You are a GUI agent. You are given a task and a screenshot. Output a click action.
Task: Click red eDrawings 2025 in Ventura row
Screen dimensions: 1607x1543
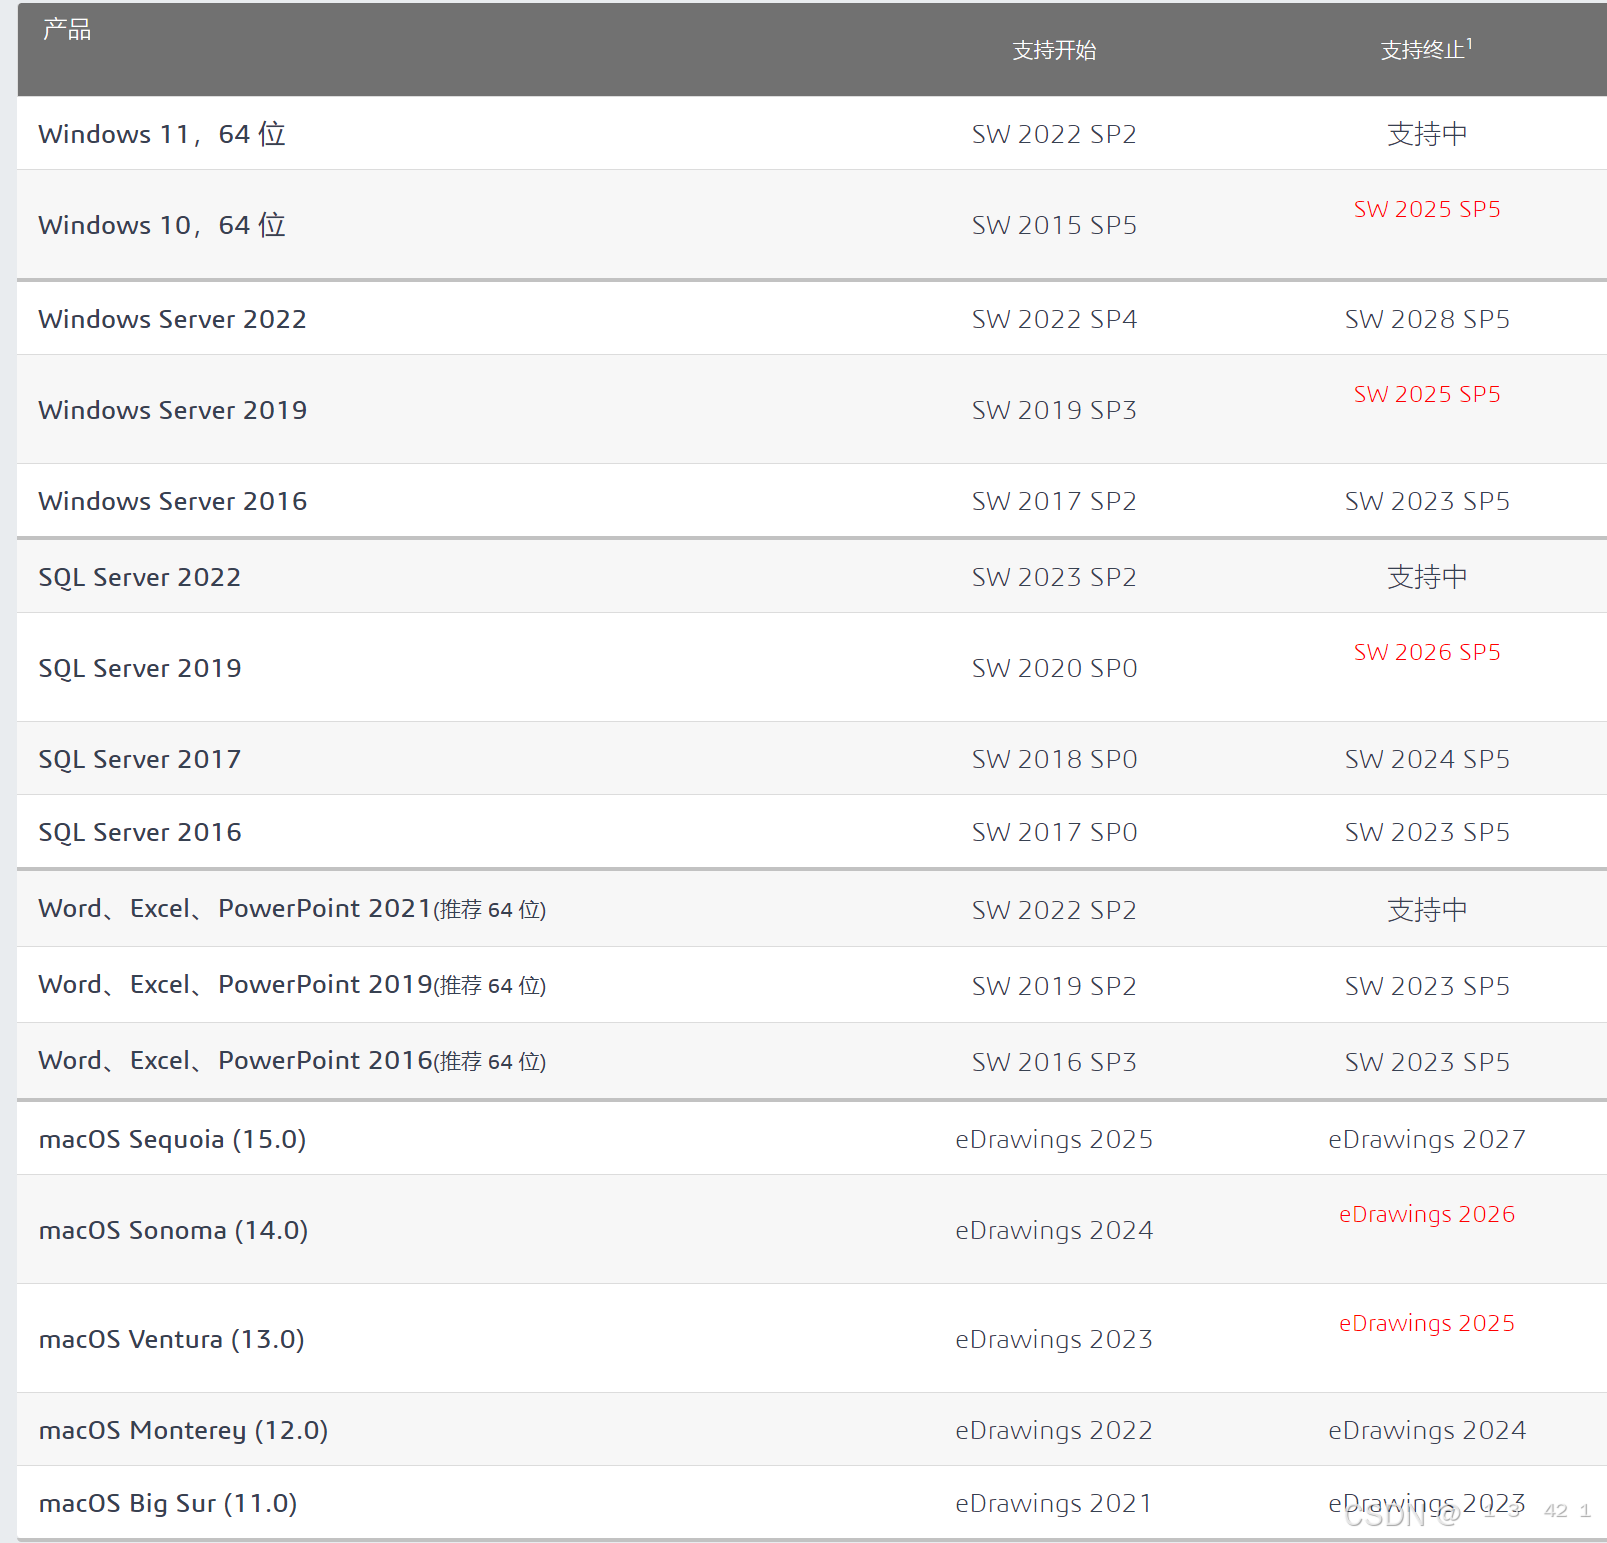(x=1427, y=1323)
